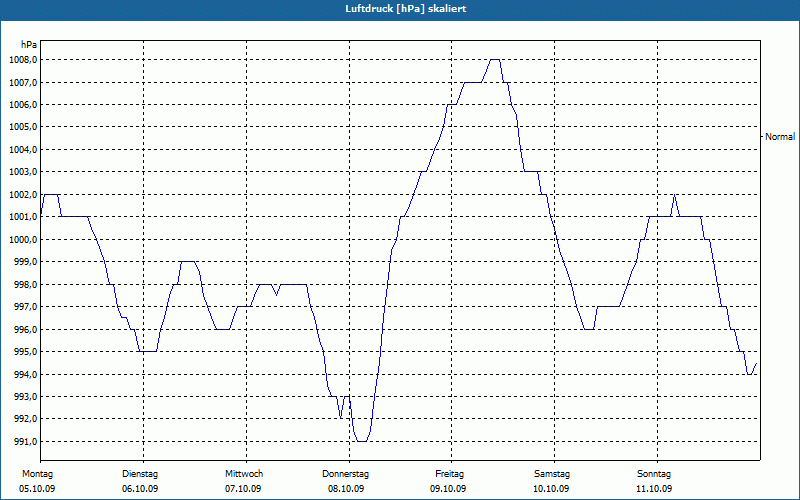Select the 'hPa' unit label
This screenshot has width=800, height=500.
coord(29,45)
